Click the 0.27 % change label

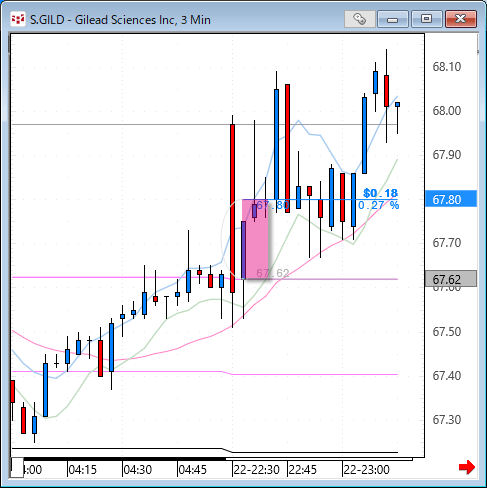point(379,205)
